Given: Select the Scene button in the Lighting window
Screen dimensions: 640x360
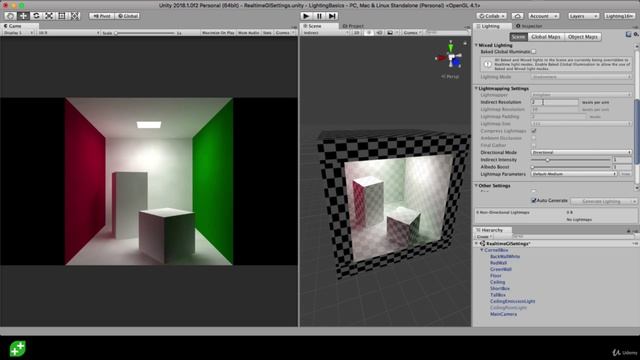Looking at the screenshot, I should (x=518, y=37).
